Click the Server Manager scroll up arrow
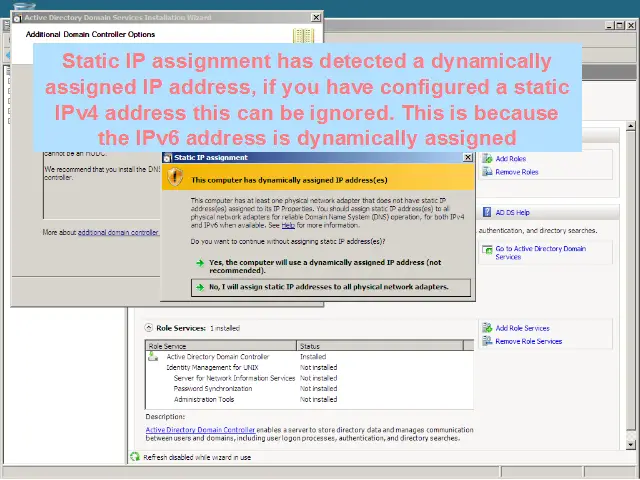 631,126
